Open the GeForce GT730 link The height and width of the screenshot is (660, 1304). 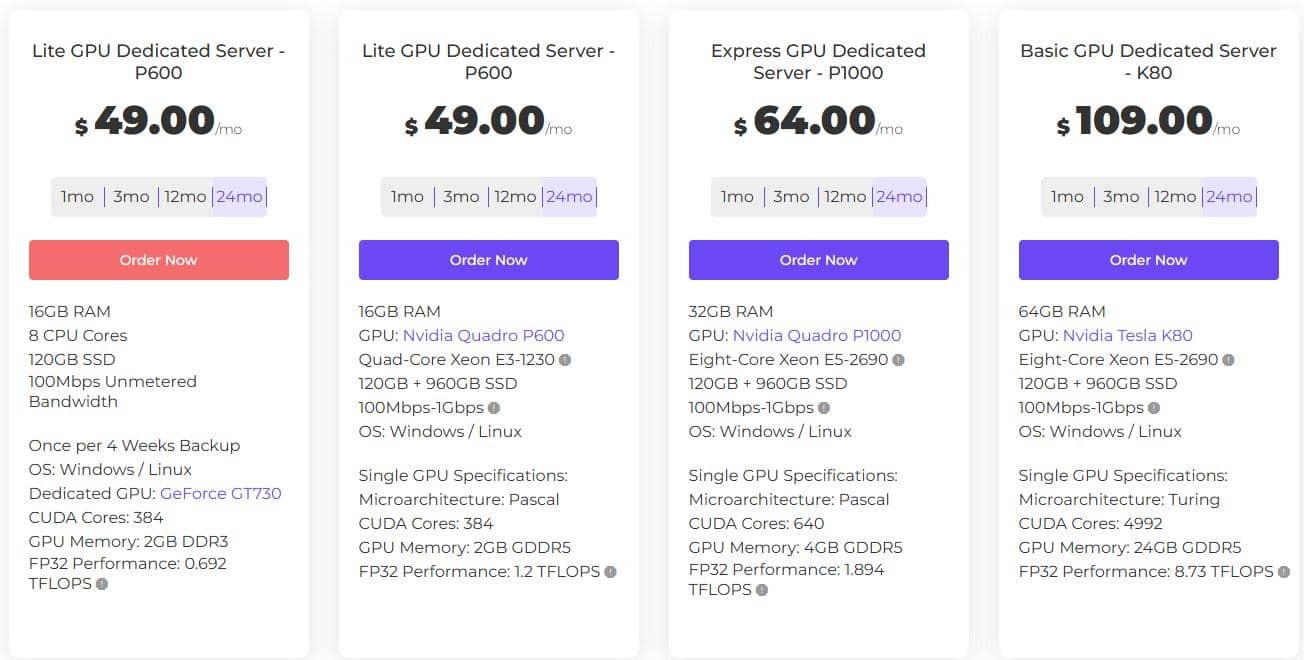pos(220,494)
